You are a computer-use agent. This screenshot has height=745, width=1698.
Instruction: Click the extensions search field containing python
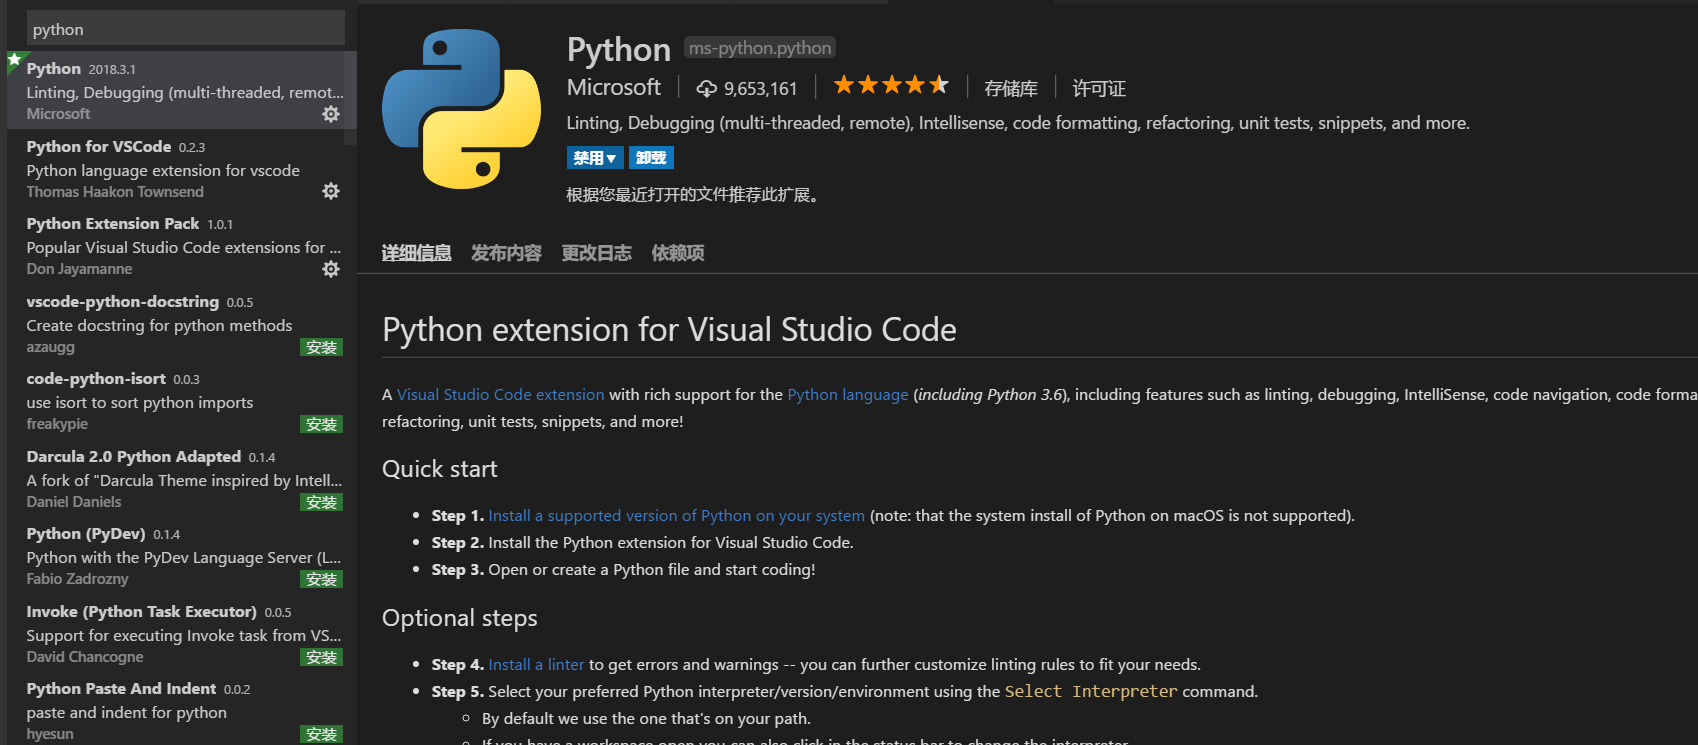[x=185, y=28]
